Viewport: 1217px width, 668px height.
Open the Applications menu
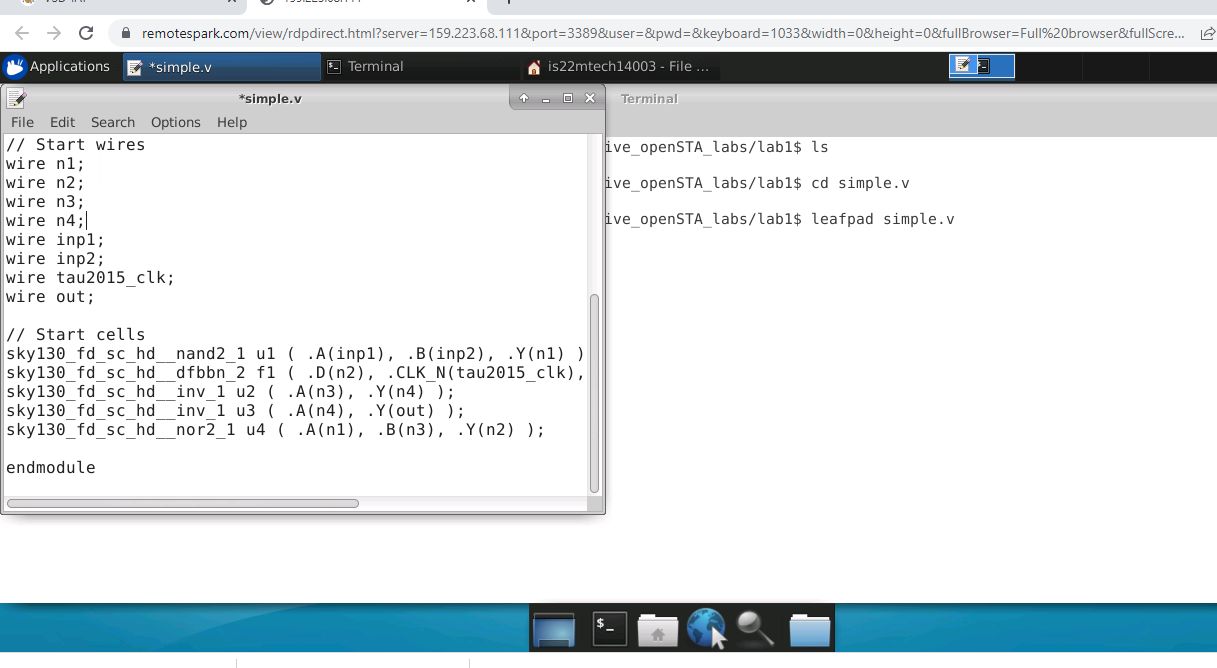coord(60,66)
